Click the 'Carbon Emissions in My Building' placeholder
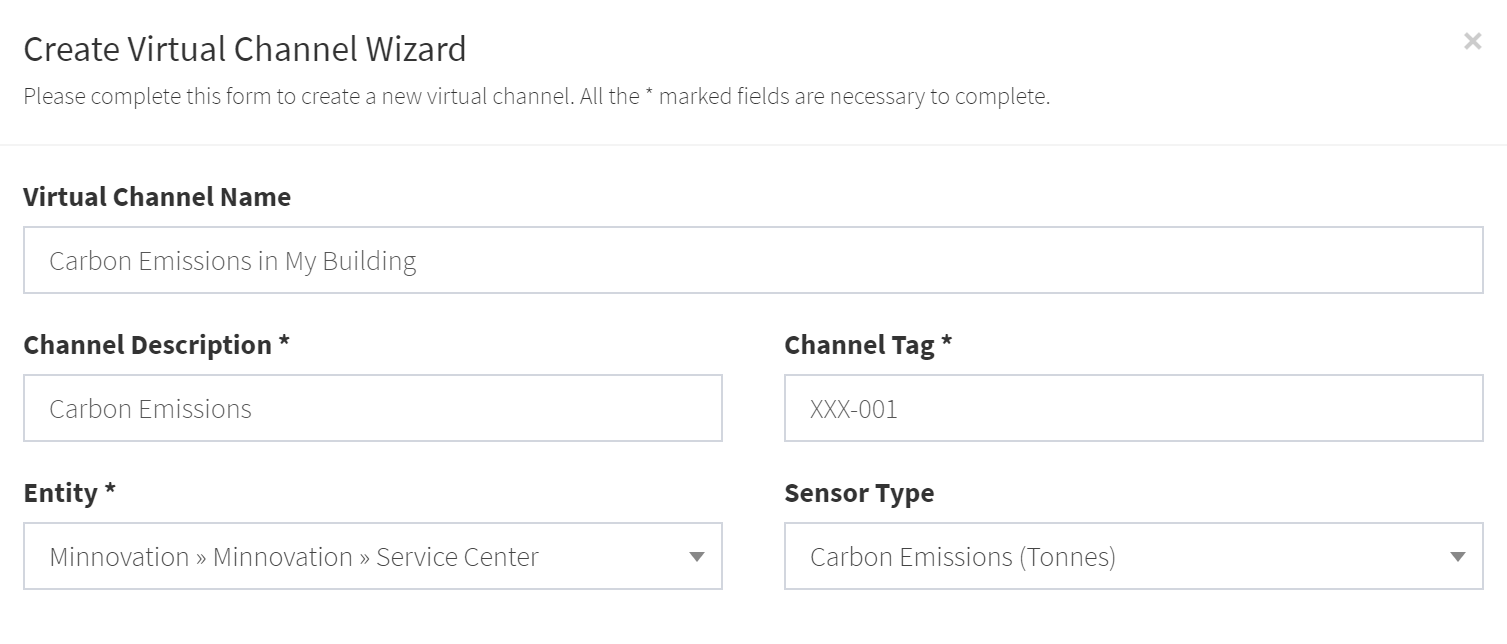Screen dimensions: 1507x644 [233, 261]
